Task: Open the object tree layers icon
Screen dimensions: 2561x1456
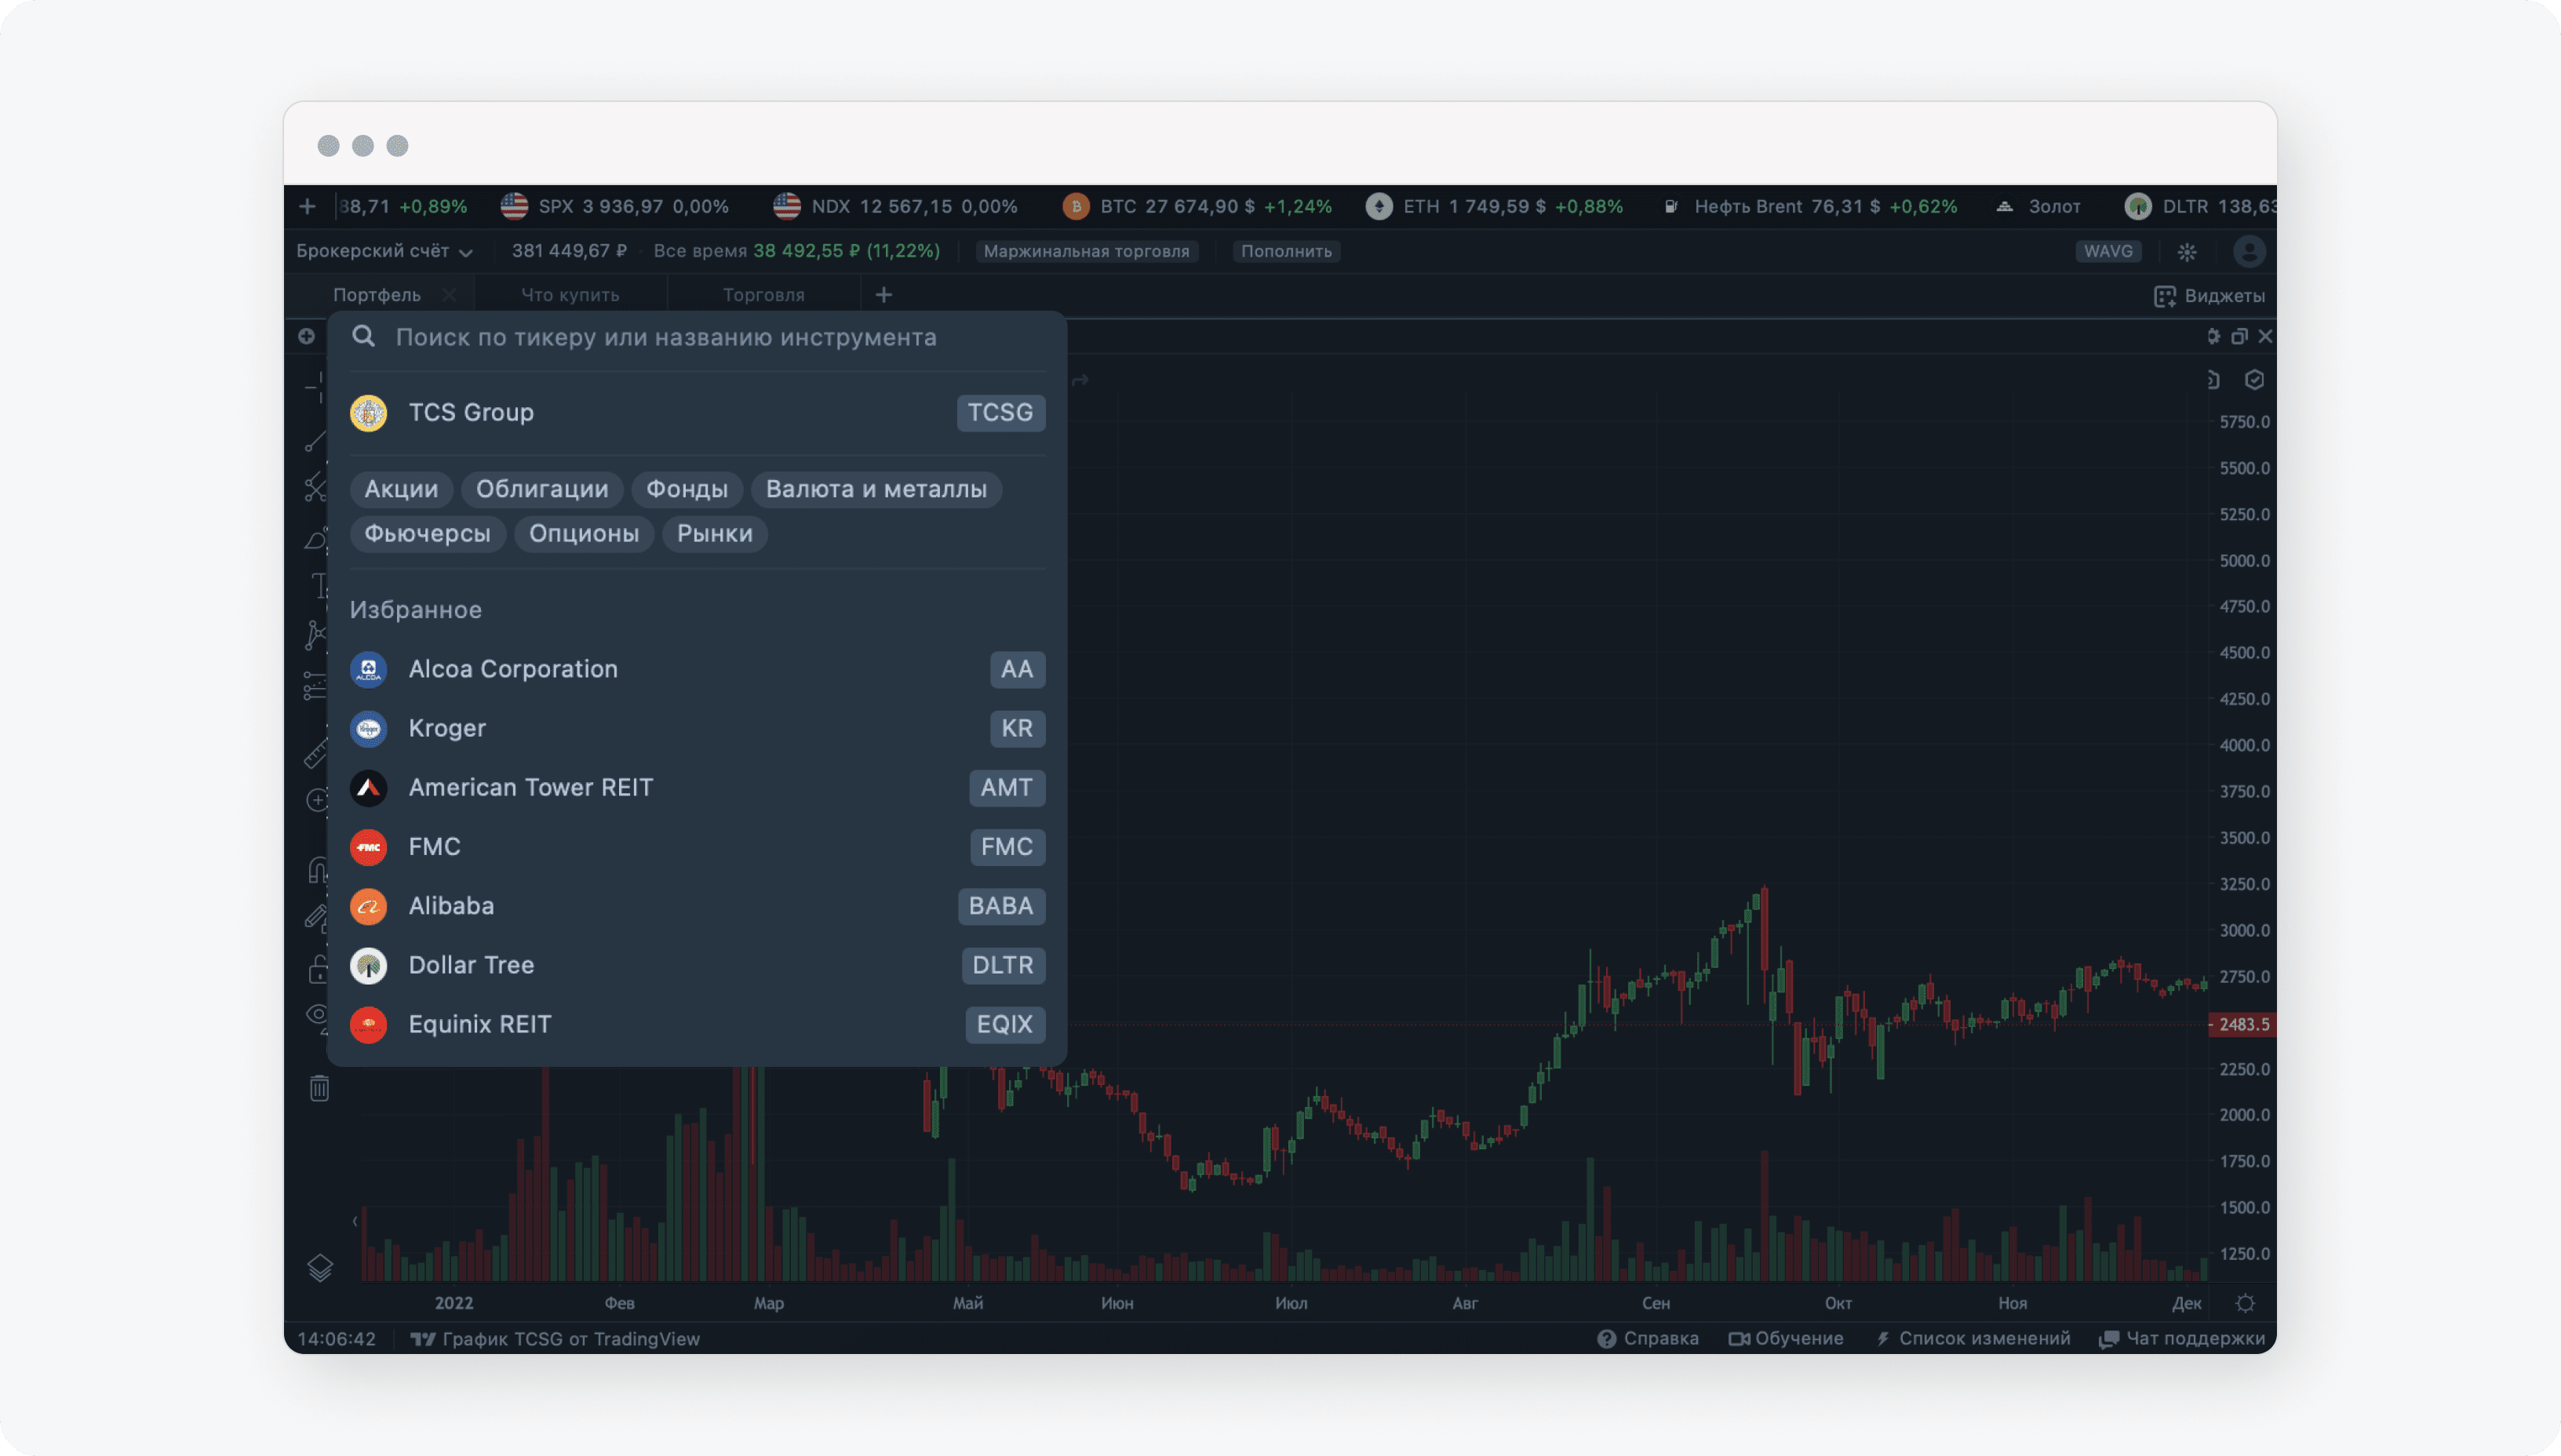Action: [x=320, y=1268]
